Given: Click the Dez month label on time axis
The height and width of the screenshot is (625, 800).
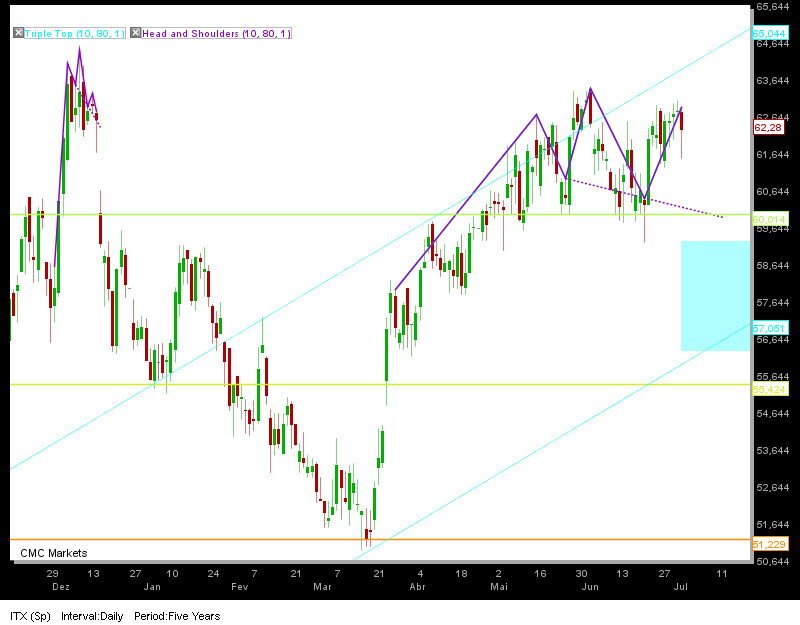Looking at the screenshot, I should pyautogui.click(x=61, y=587).
